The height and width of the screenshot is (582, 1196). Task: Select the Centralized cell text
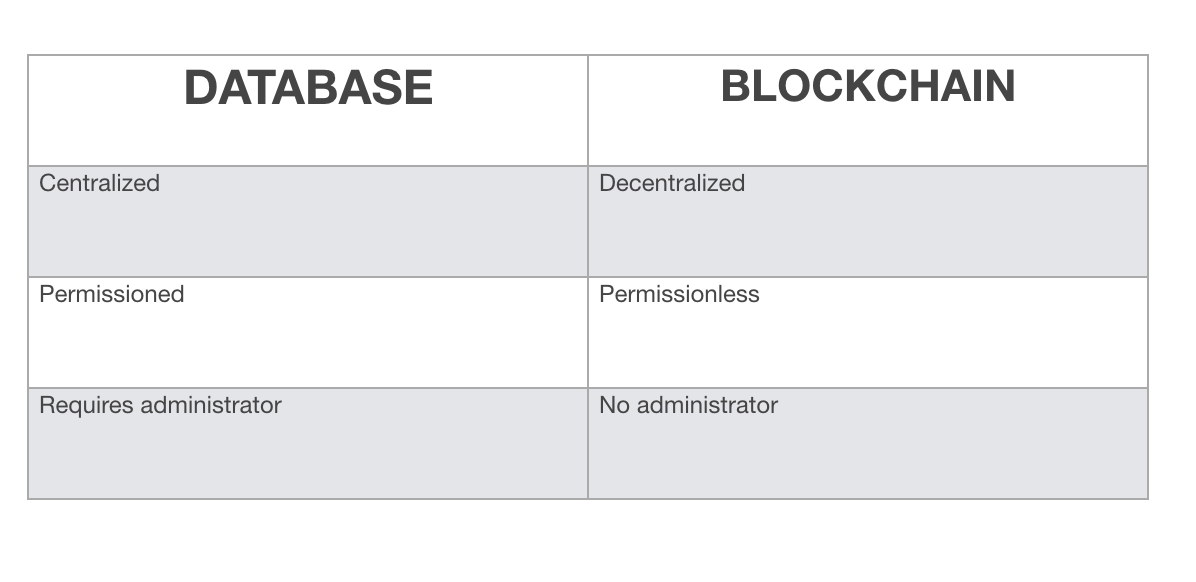(99, 183)
